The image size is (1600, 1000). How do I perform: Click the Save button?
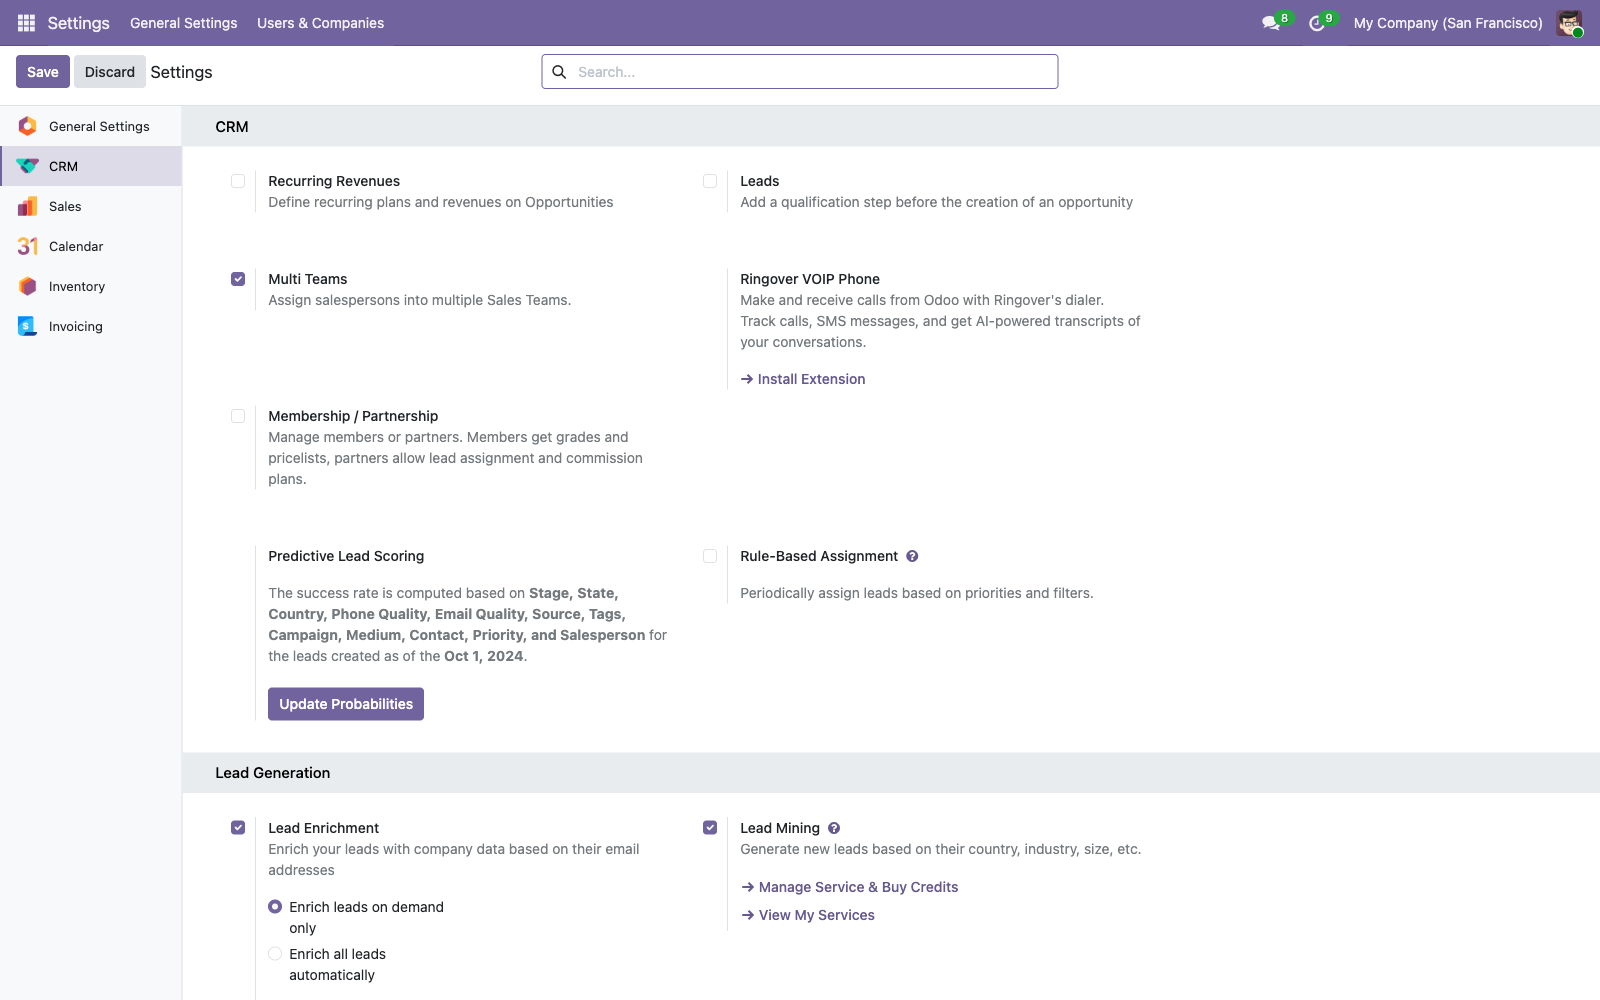click(x=43, y=72)
